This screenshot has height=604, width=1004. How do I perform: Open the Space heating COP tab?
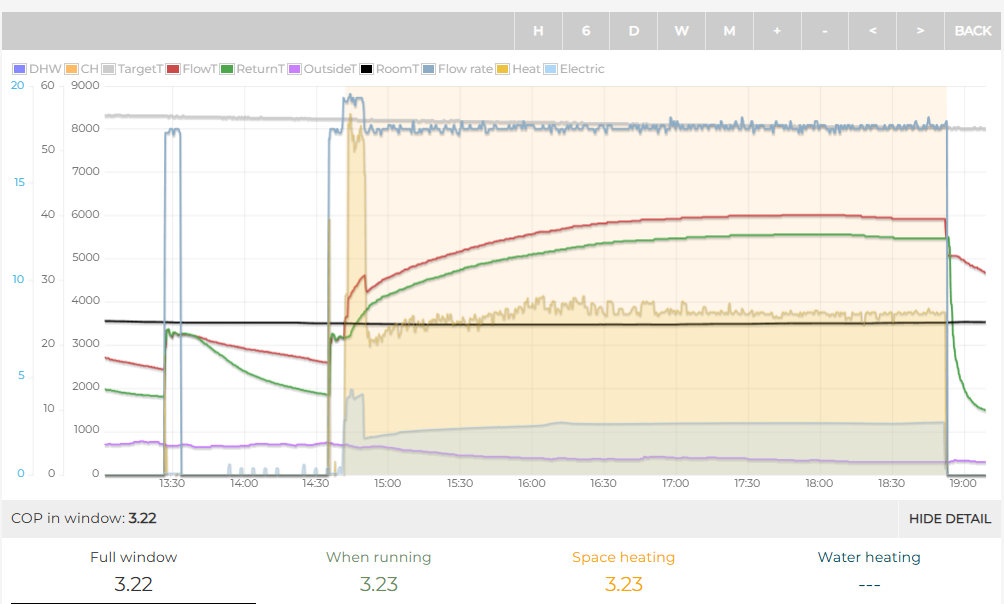tap(623, 571)
